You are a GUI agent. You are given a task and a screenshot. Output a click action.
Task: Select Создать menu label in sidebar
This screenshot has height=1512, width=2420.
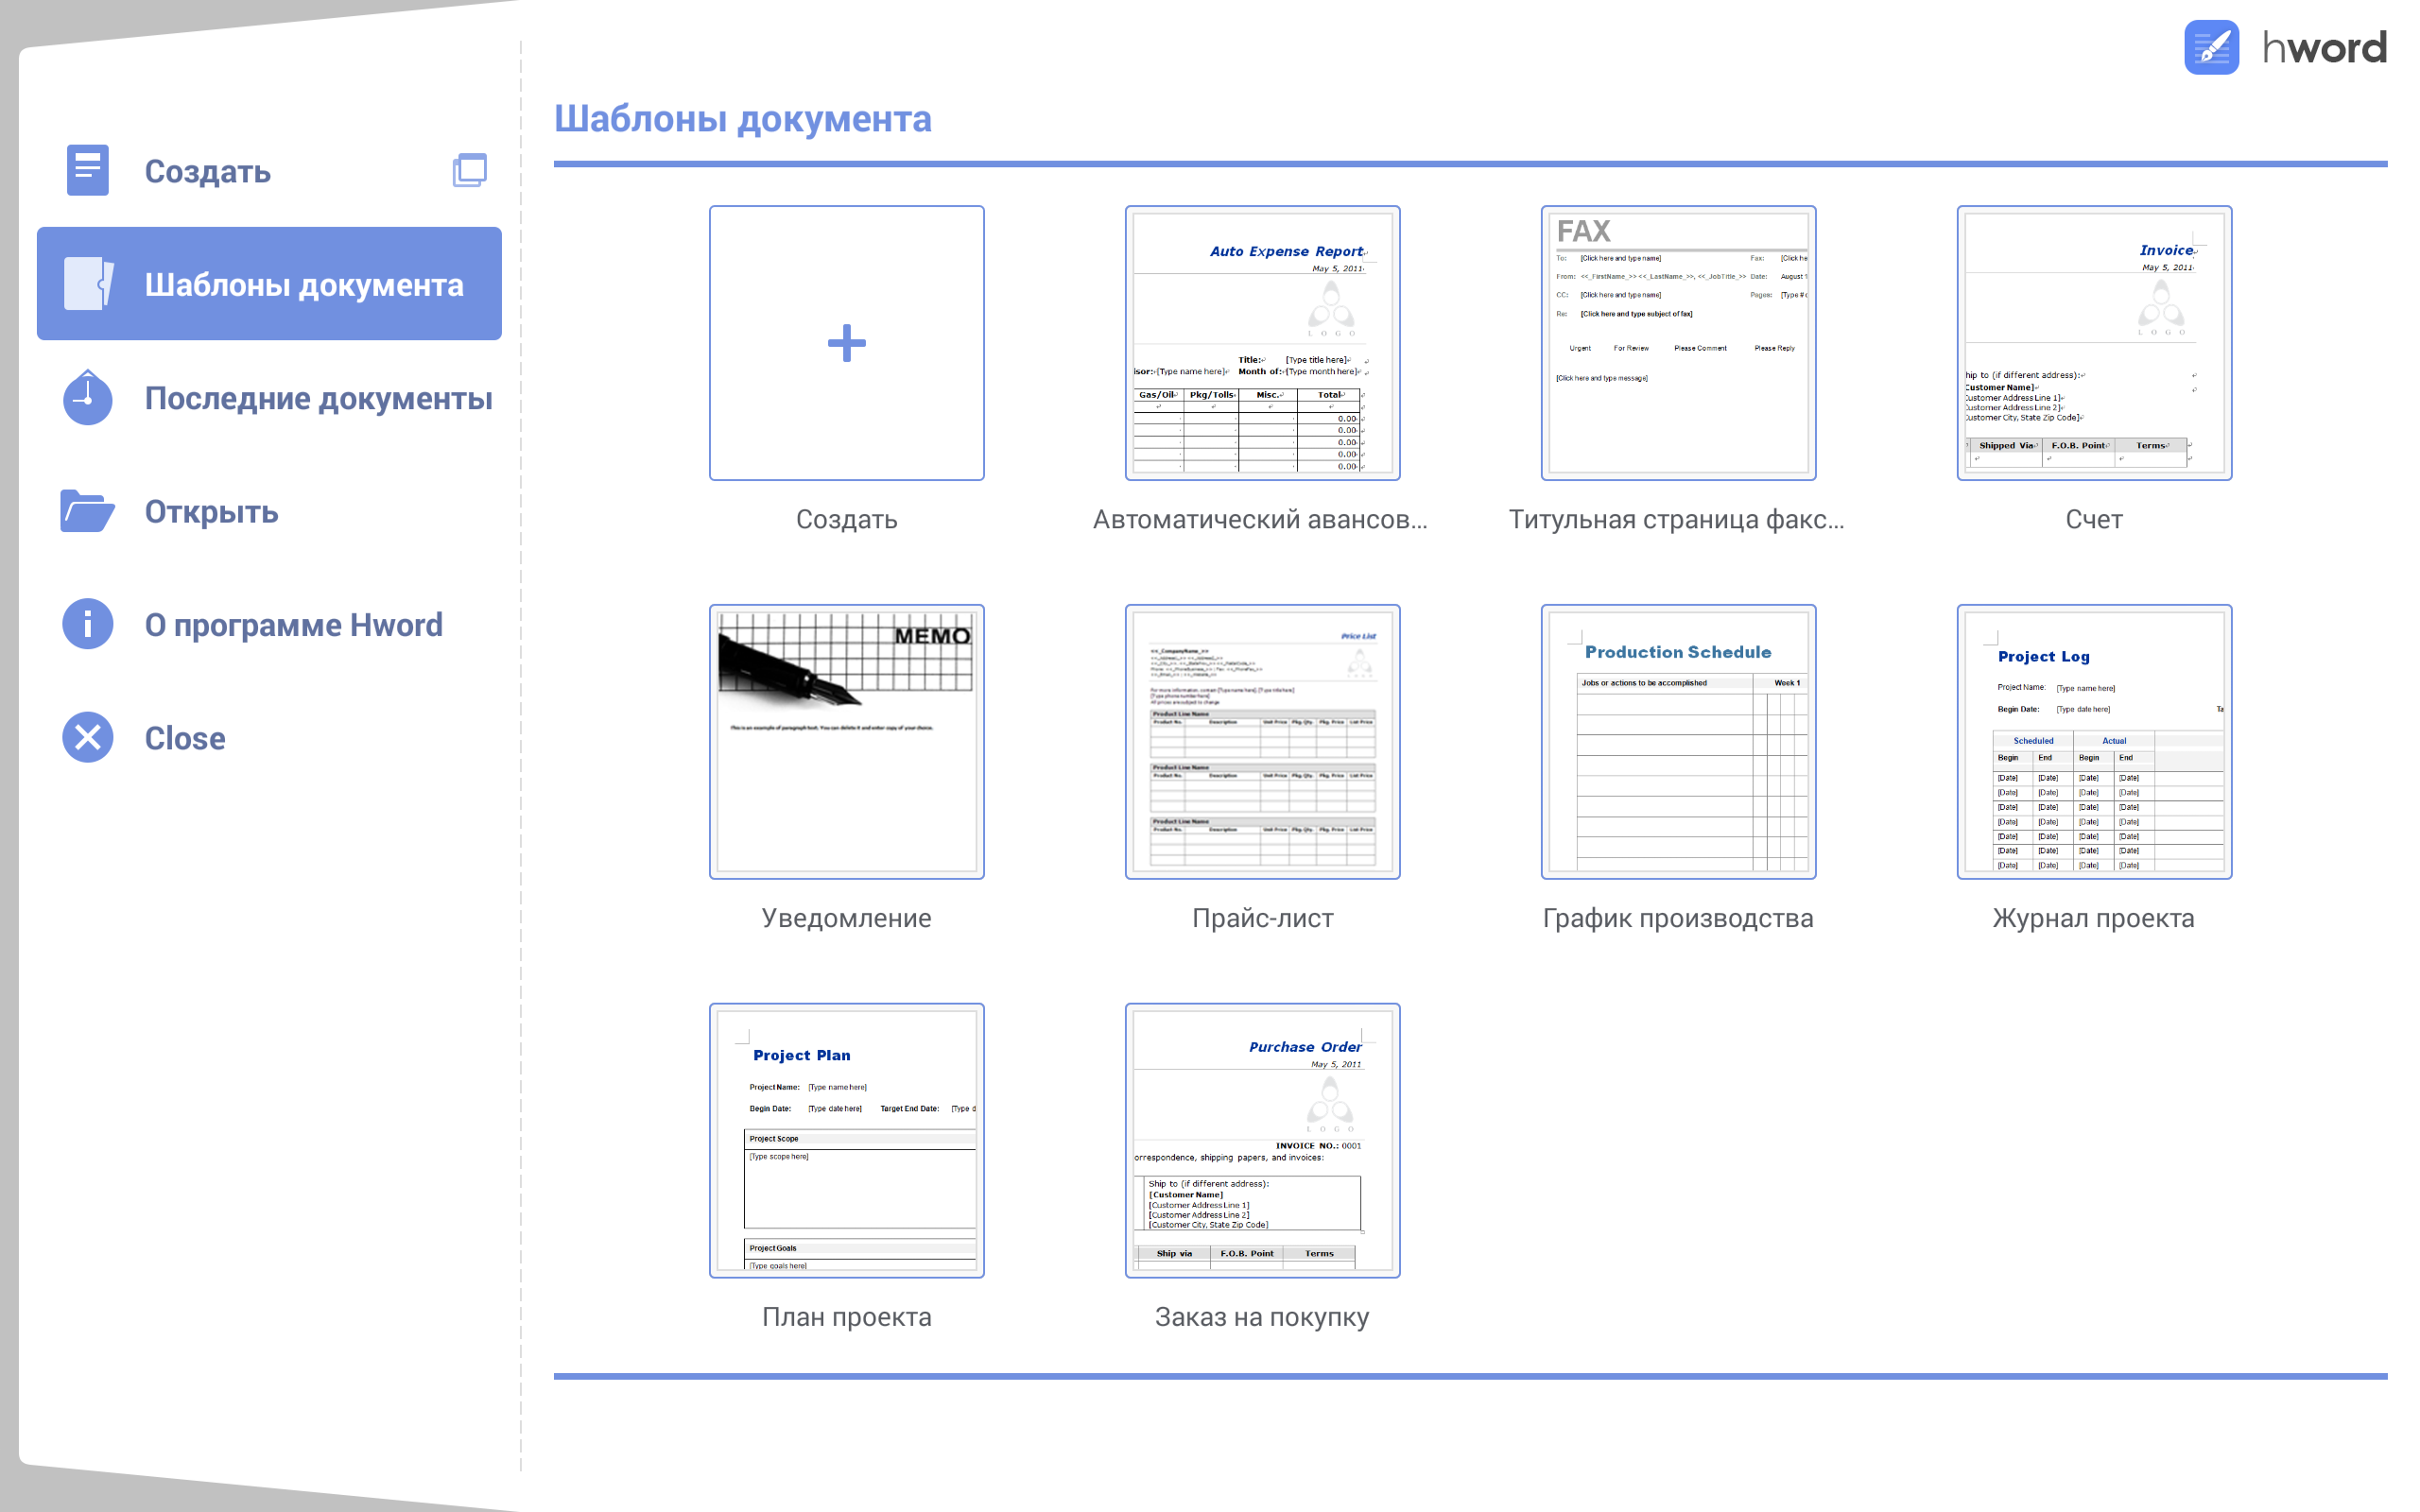(x=208, y=171)
